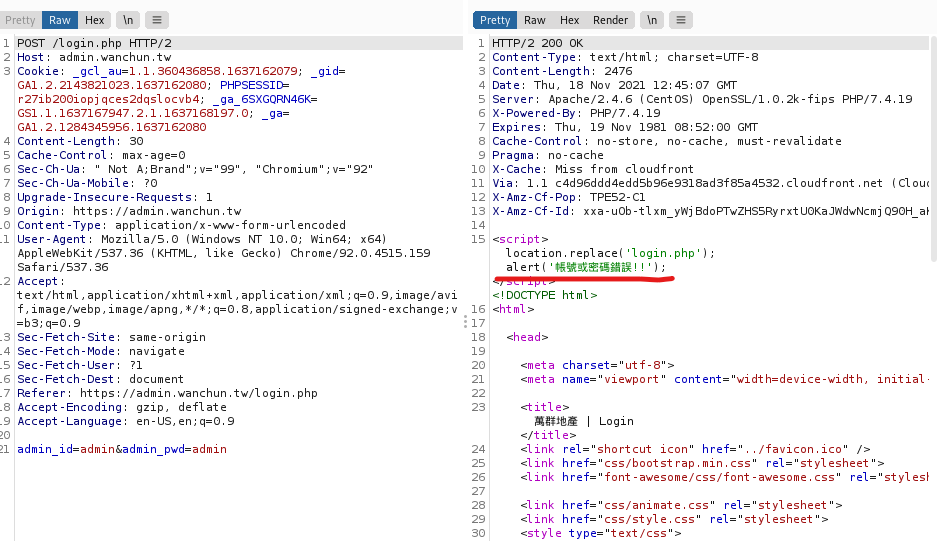Click the 'Expires: Thu, 19 Nov 1981' header
The image size is (937, 541).
625,127
